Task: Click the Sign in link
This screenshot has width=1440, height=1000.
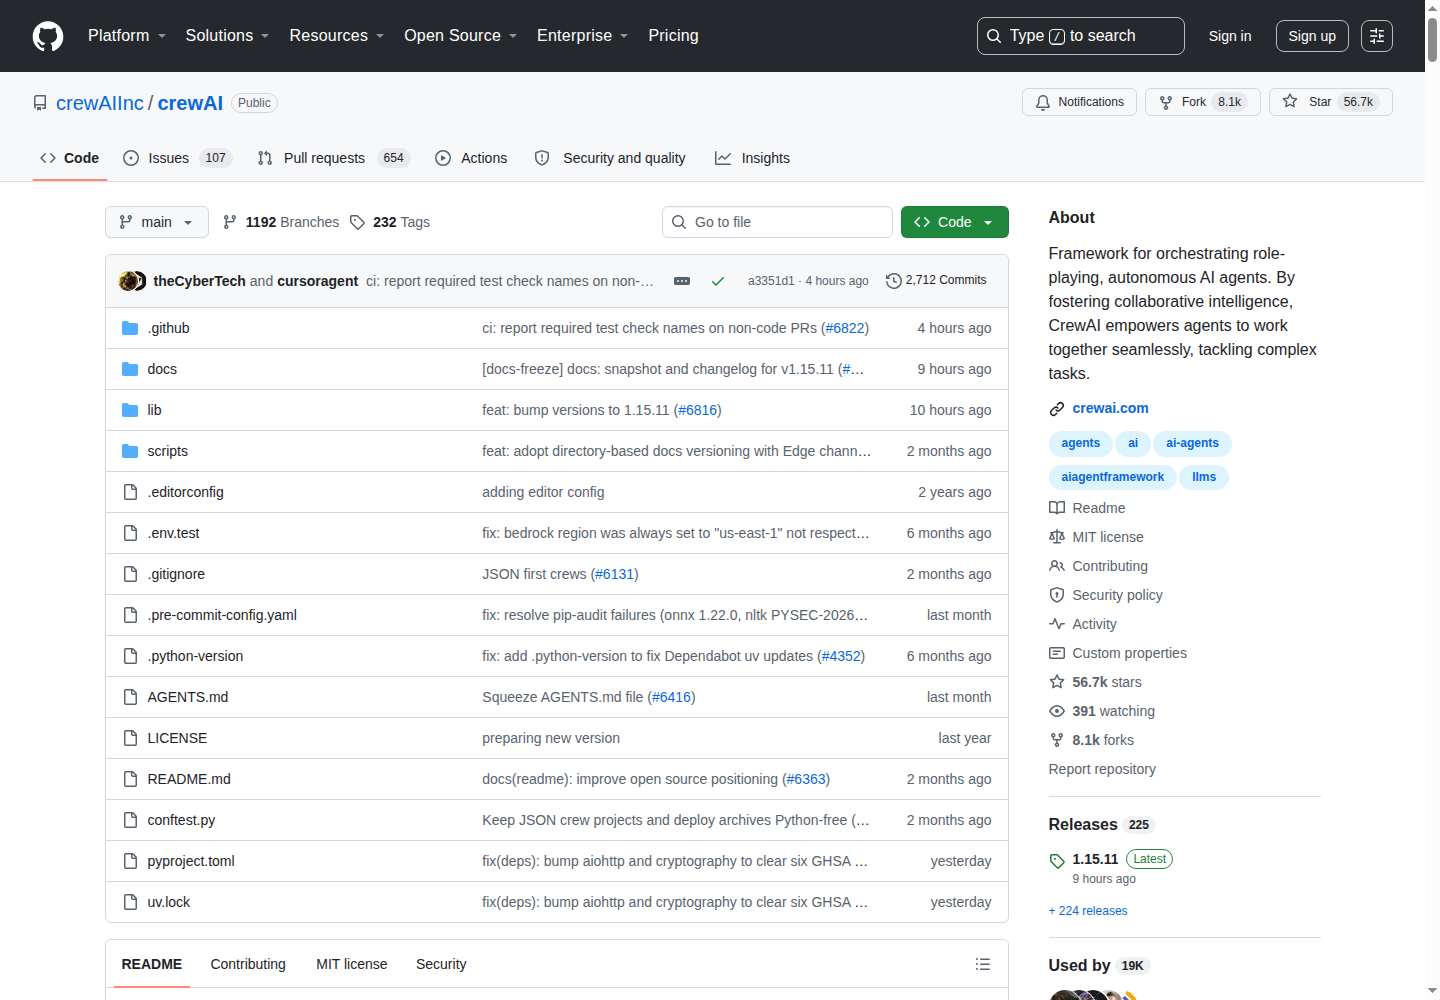Action: pyautogui.click(x=1230, y=36)
